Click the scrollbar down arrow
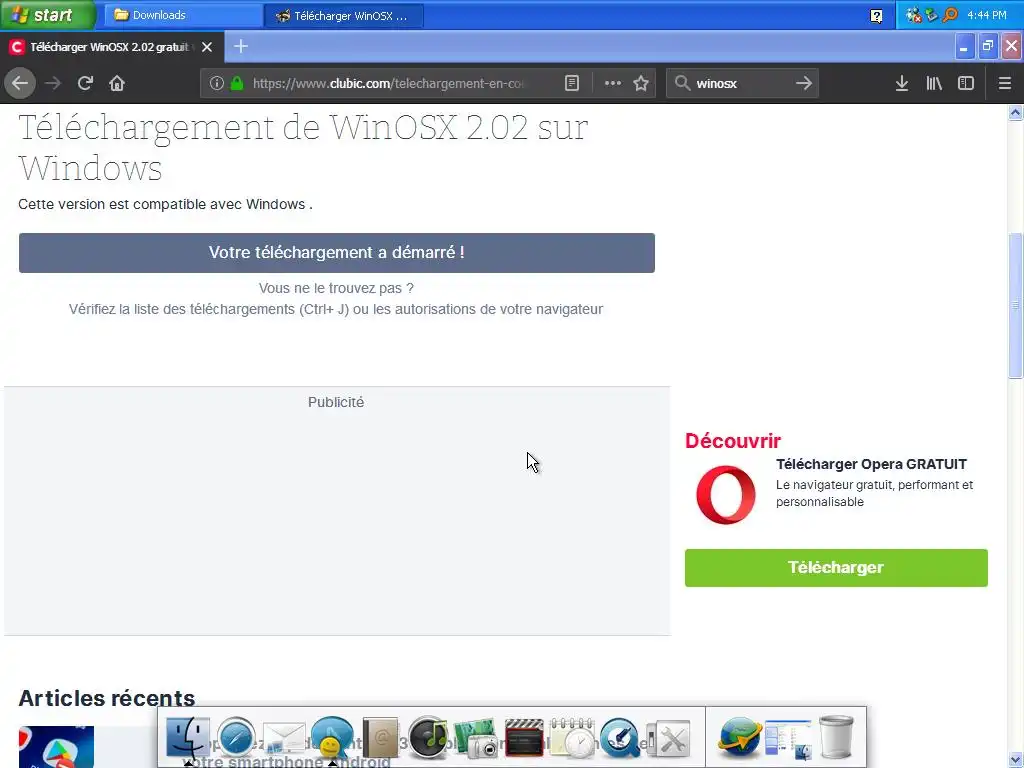 click(x=1016, y=760)
